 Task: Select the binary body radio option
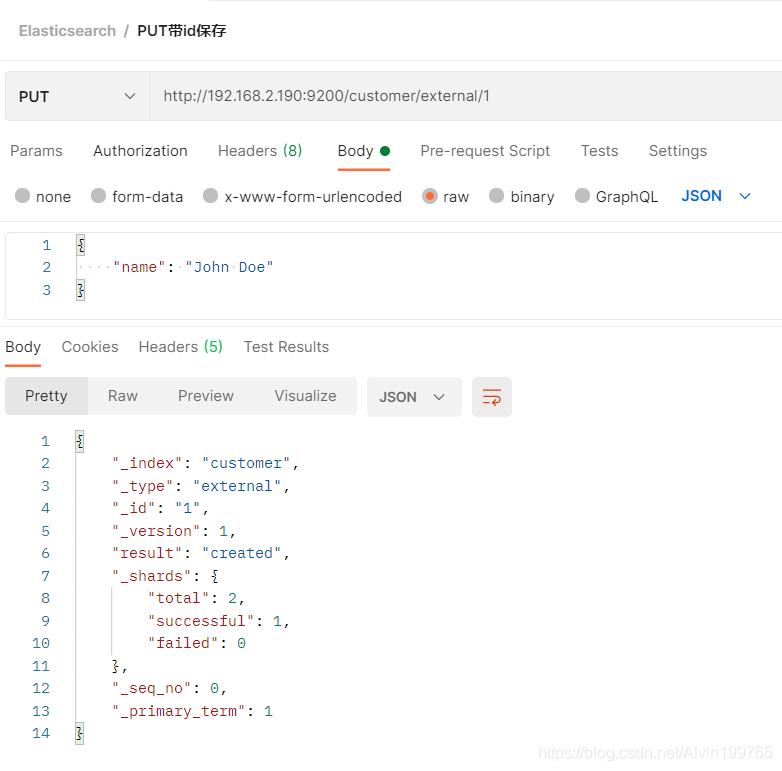tap(496, 195)
